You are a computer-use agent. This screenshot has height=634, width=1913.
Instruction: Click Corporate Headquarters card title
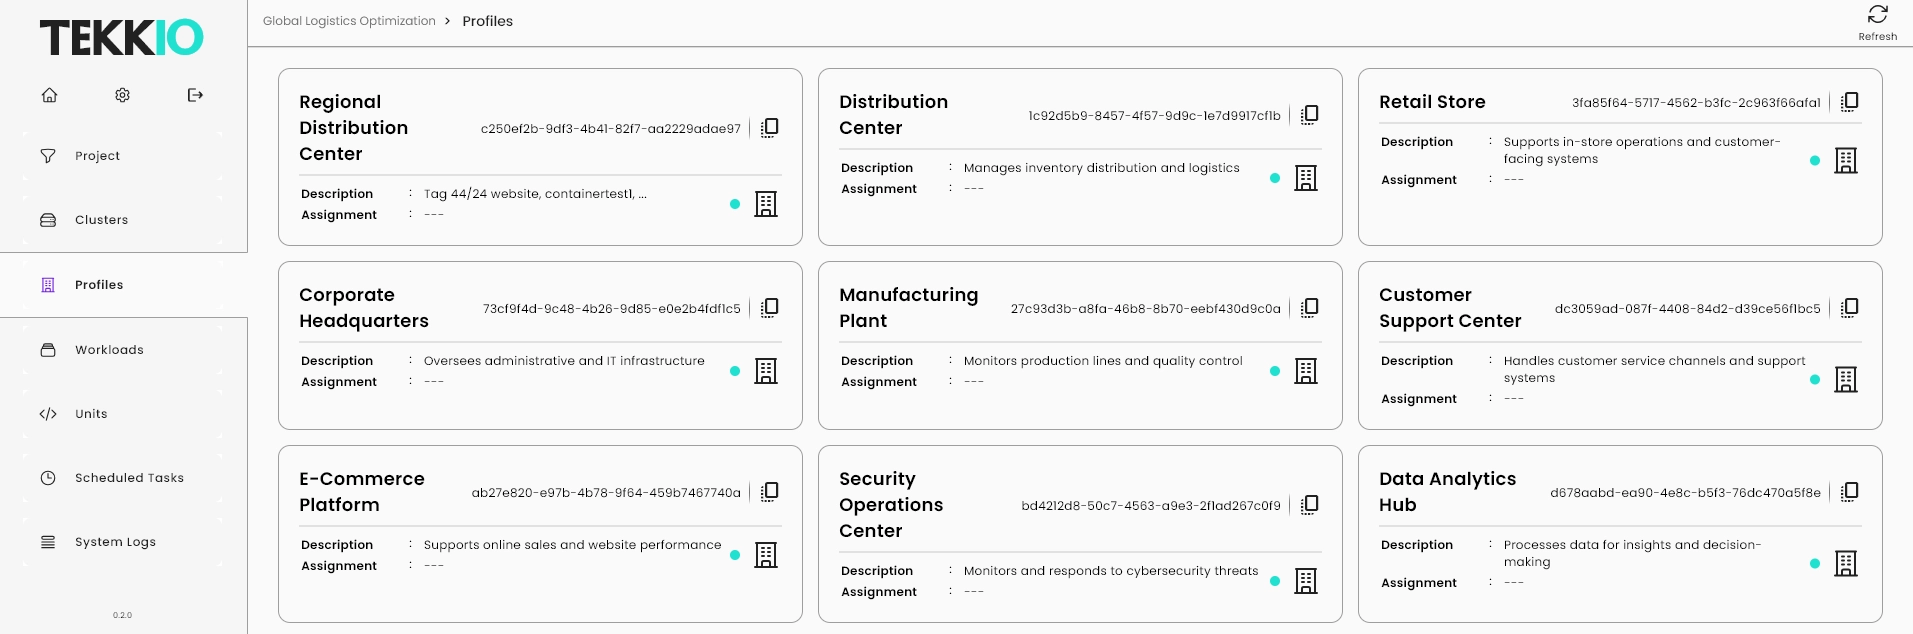pos(364,308)
